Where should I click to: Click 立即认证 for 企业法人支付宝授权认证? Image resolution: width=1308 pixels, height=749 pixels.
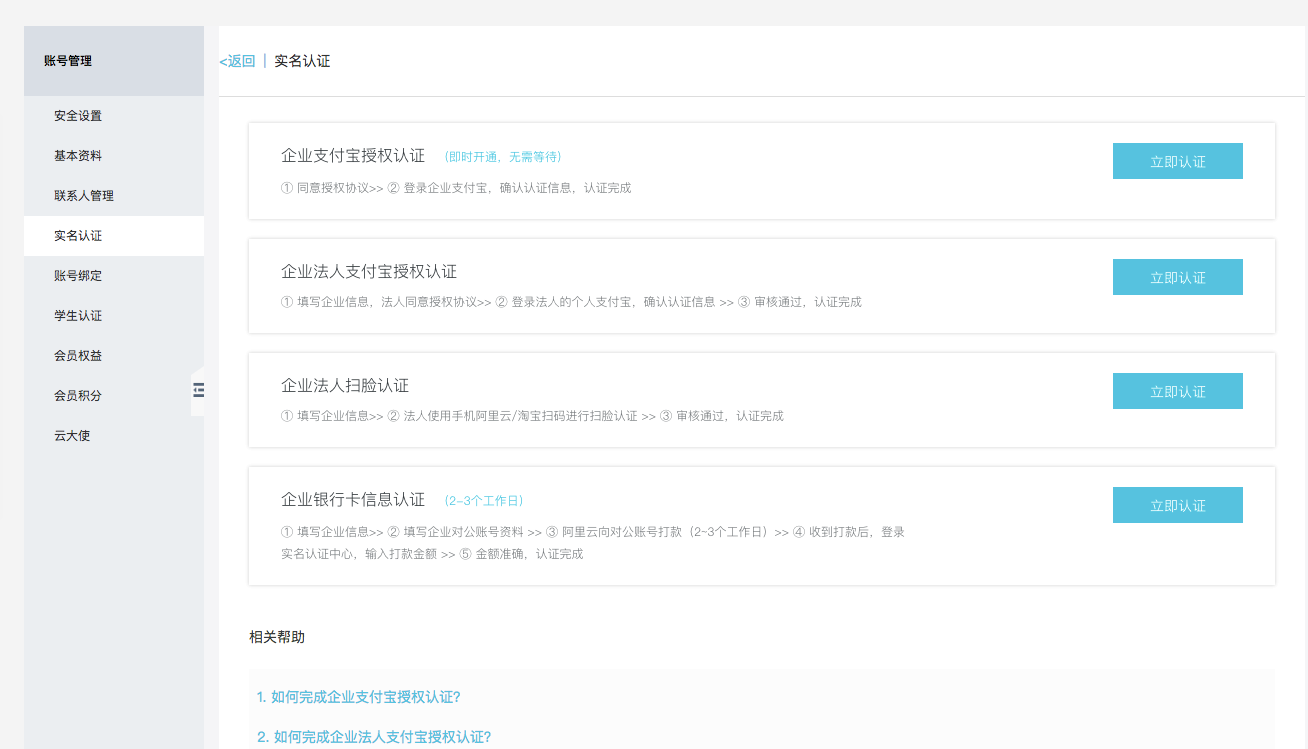pyautogui.click(x=1177, y=276)
